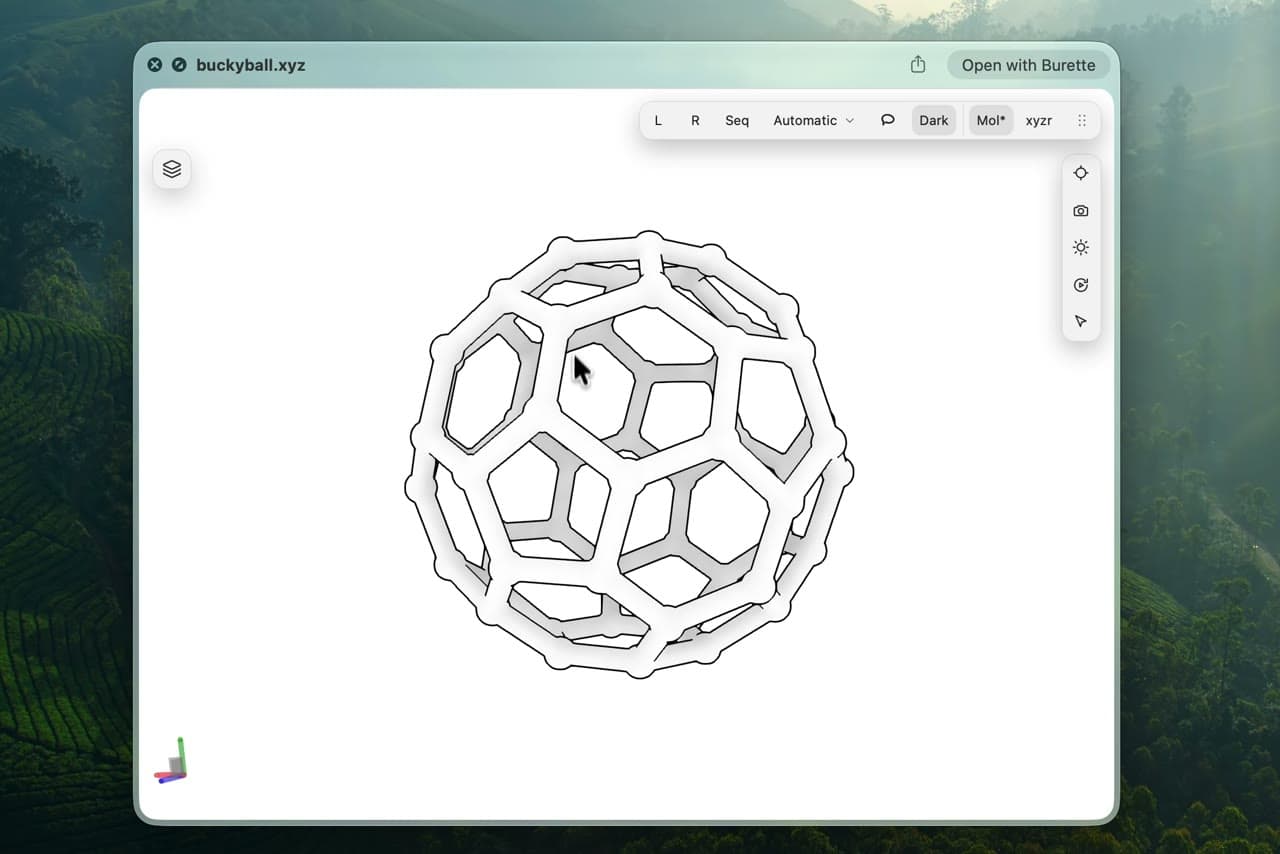This screenshot has height=854, width=1280.
Task: Toggle the L panel button
Action: coord(658,120)
